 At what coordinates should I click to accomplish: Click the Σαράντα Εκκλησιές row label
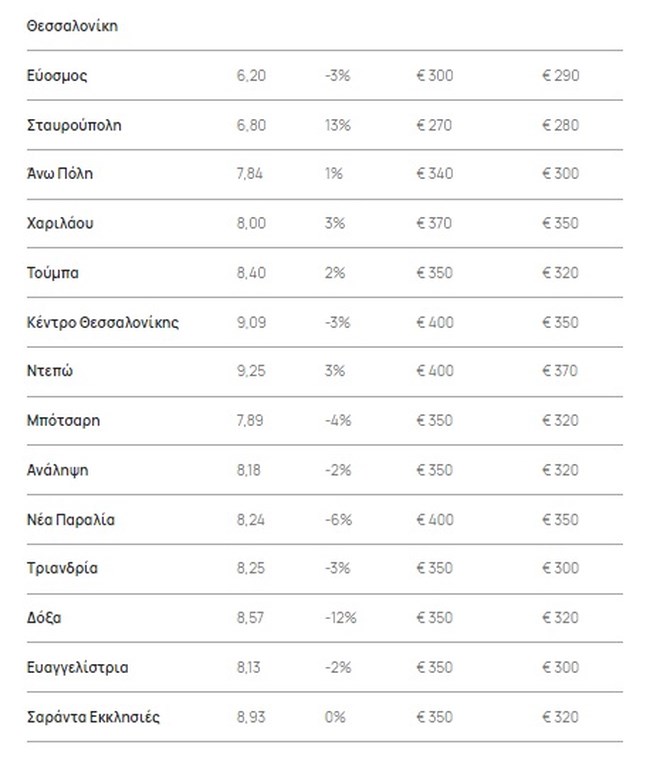pyautogui.click(x=93, y=717)
